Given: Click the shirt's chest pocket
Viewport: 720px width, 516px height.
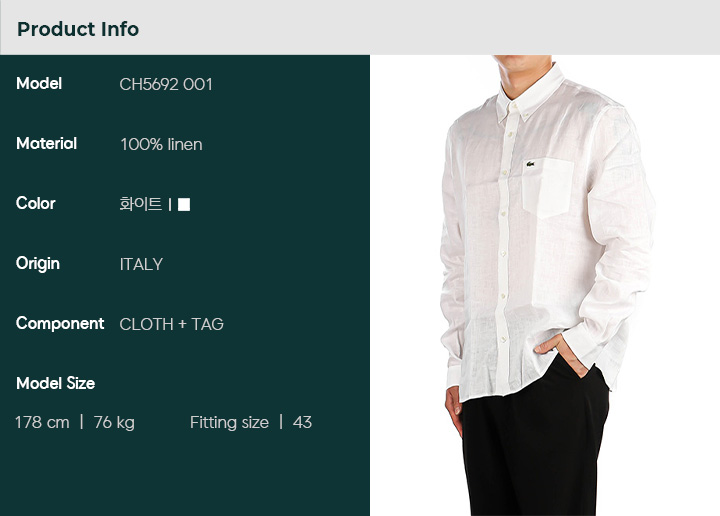Looking at the screenshot, I should [548, 187].
